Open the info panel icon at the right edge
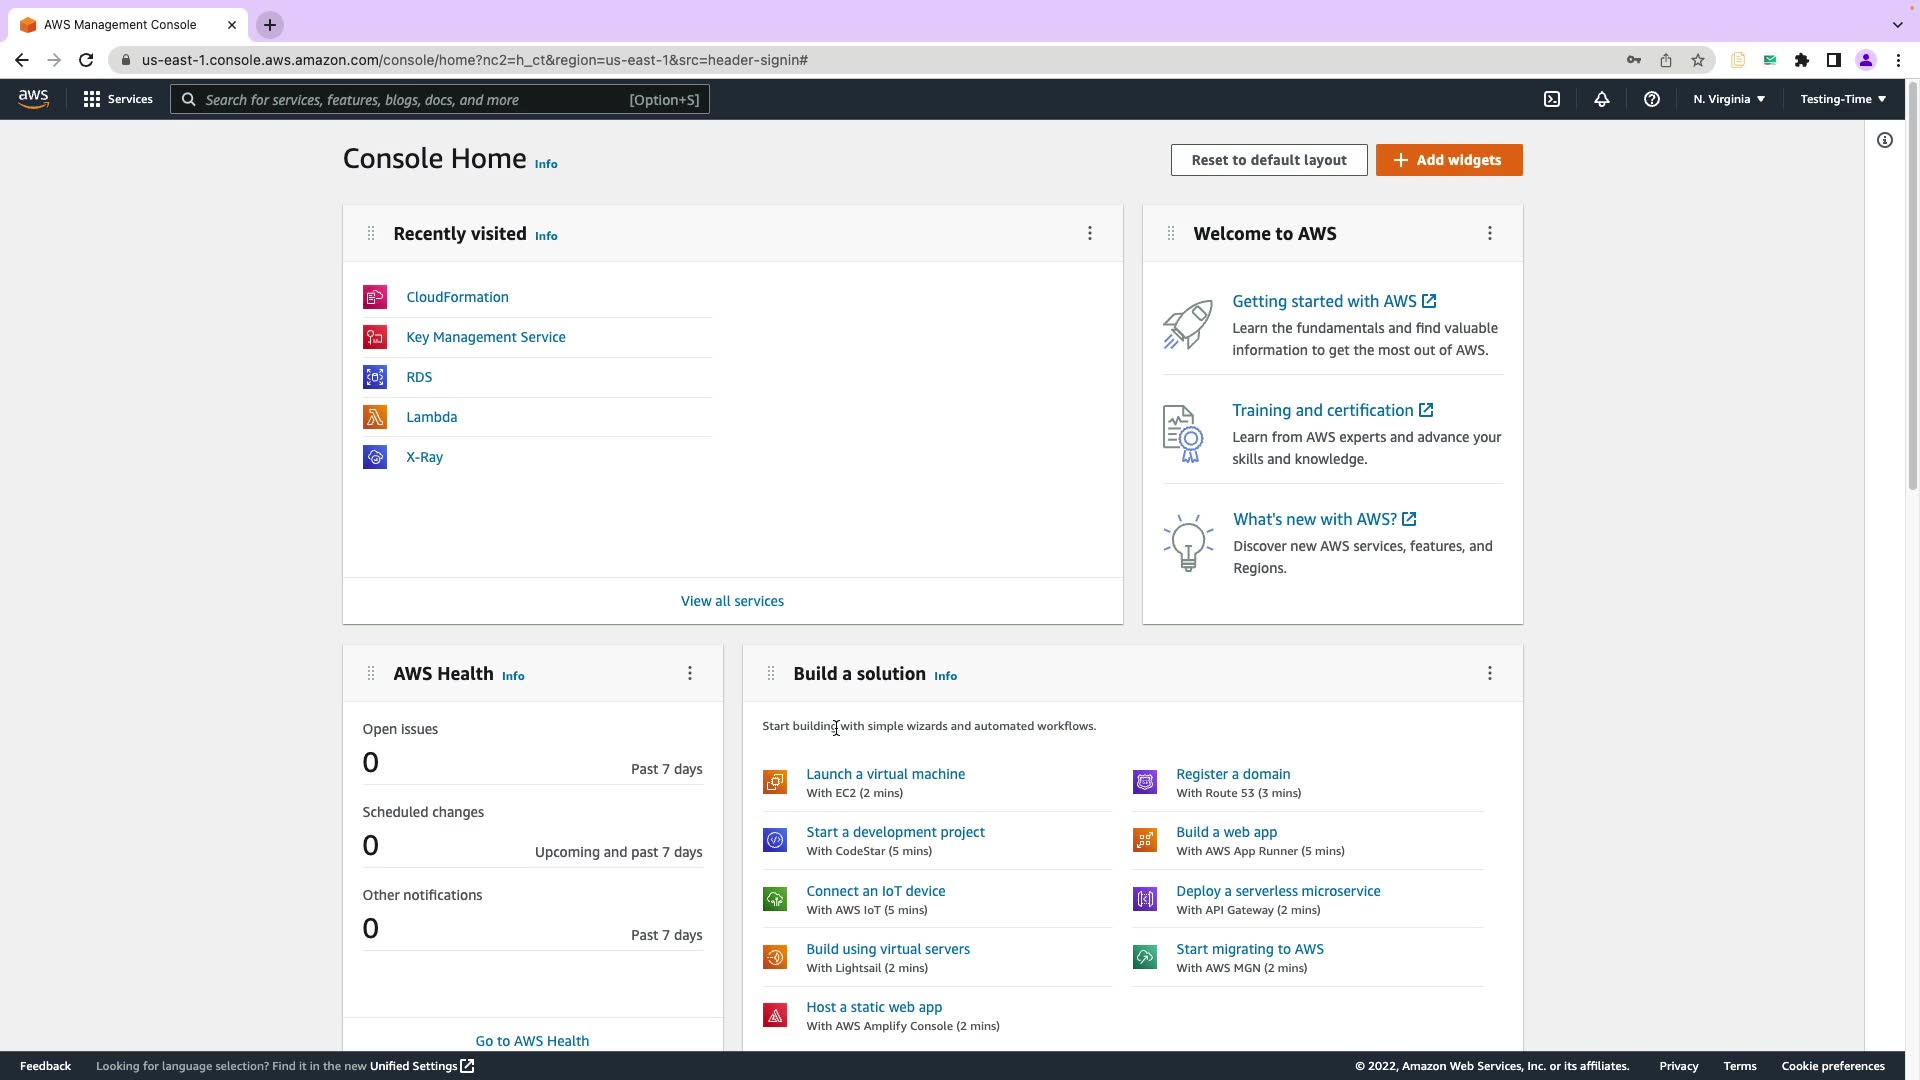The image size is (1920, 1080). [x=1884, y=140]
